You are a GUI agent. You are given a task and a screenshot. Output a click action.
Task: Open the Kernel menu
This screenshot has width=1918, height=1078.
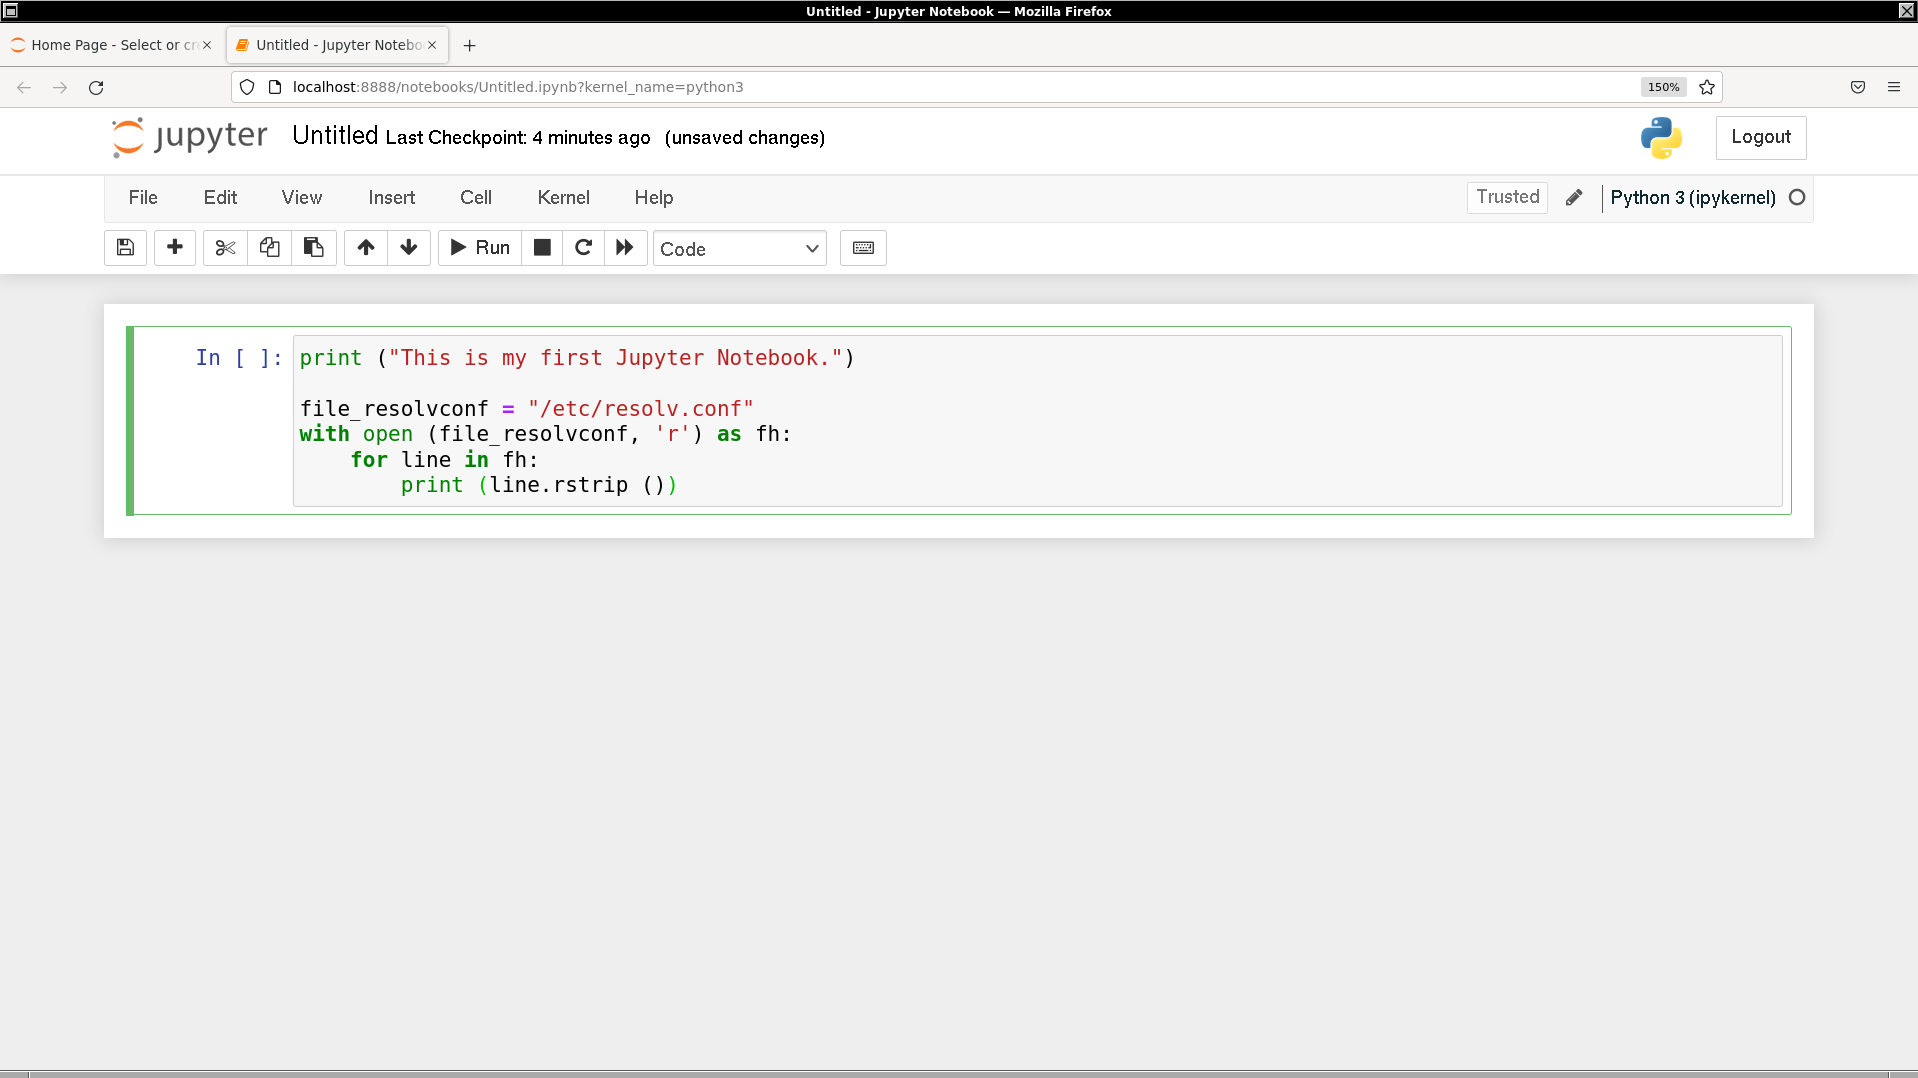tap(563, 198)
